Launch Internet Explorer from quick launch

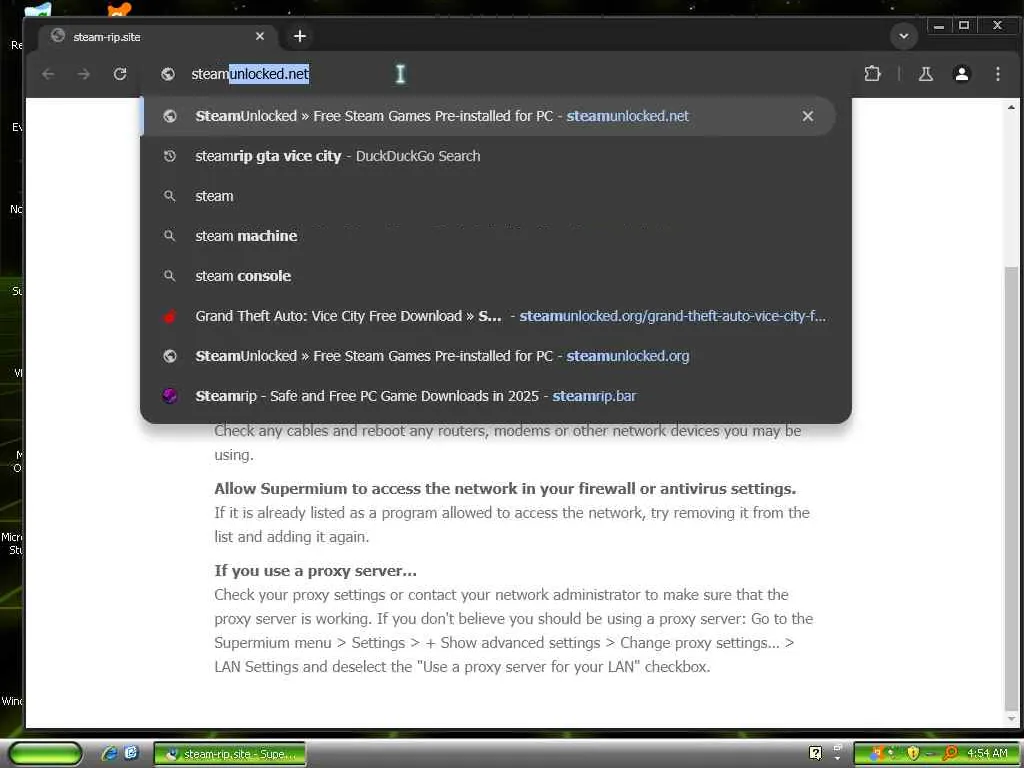coord(109,754)
